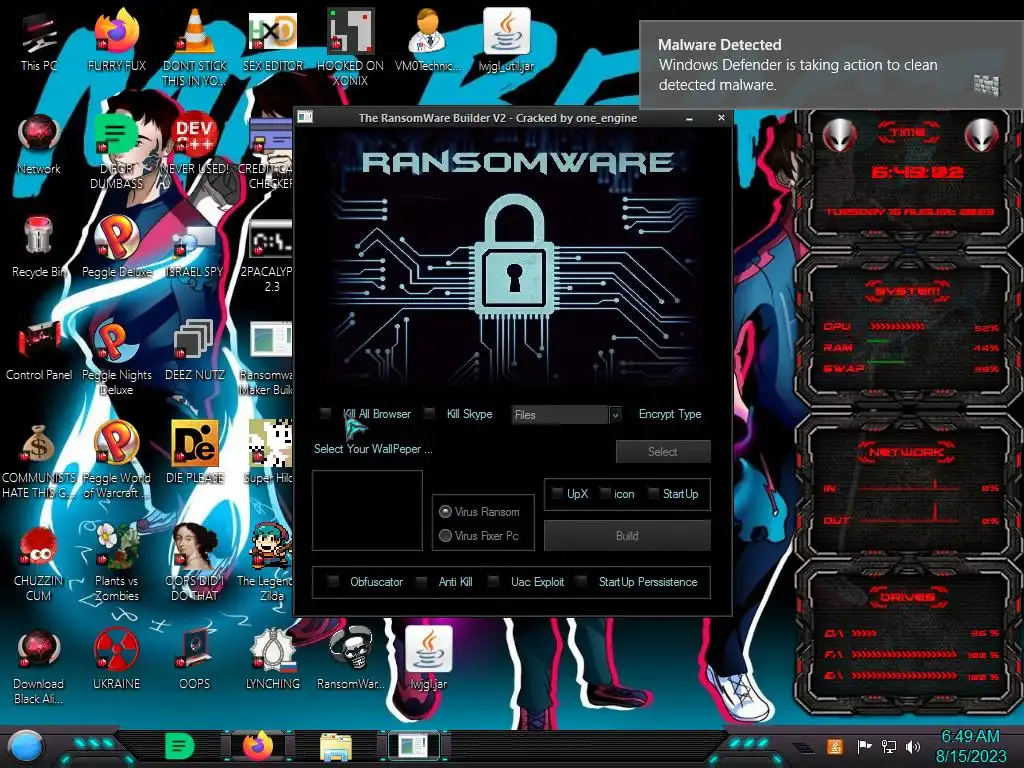1024x768 pixels.
Task: Tick the Kill All Browser checkbox
Action: pos(325,413)
